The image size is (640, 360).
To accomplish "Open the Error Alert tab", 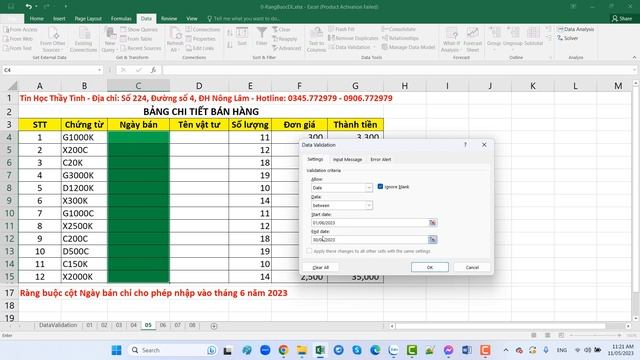I will pyautogui.click(x=380, y=160).
